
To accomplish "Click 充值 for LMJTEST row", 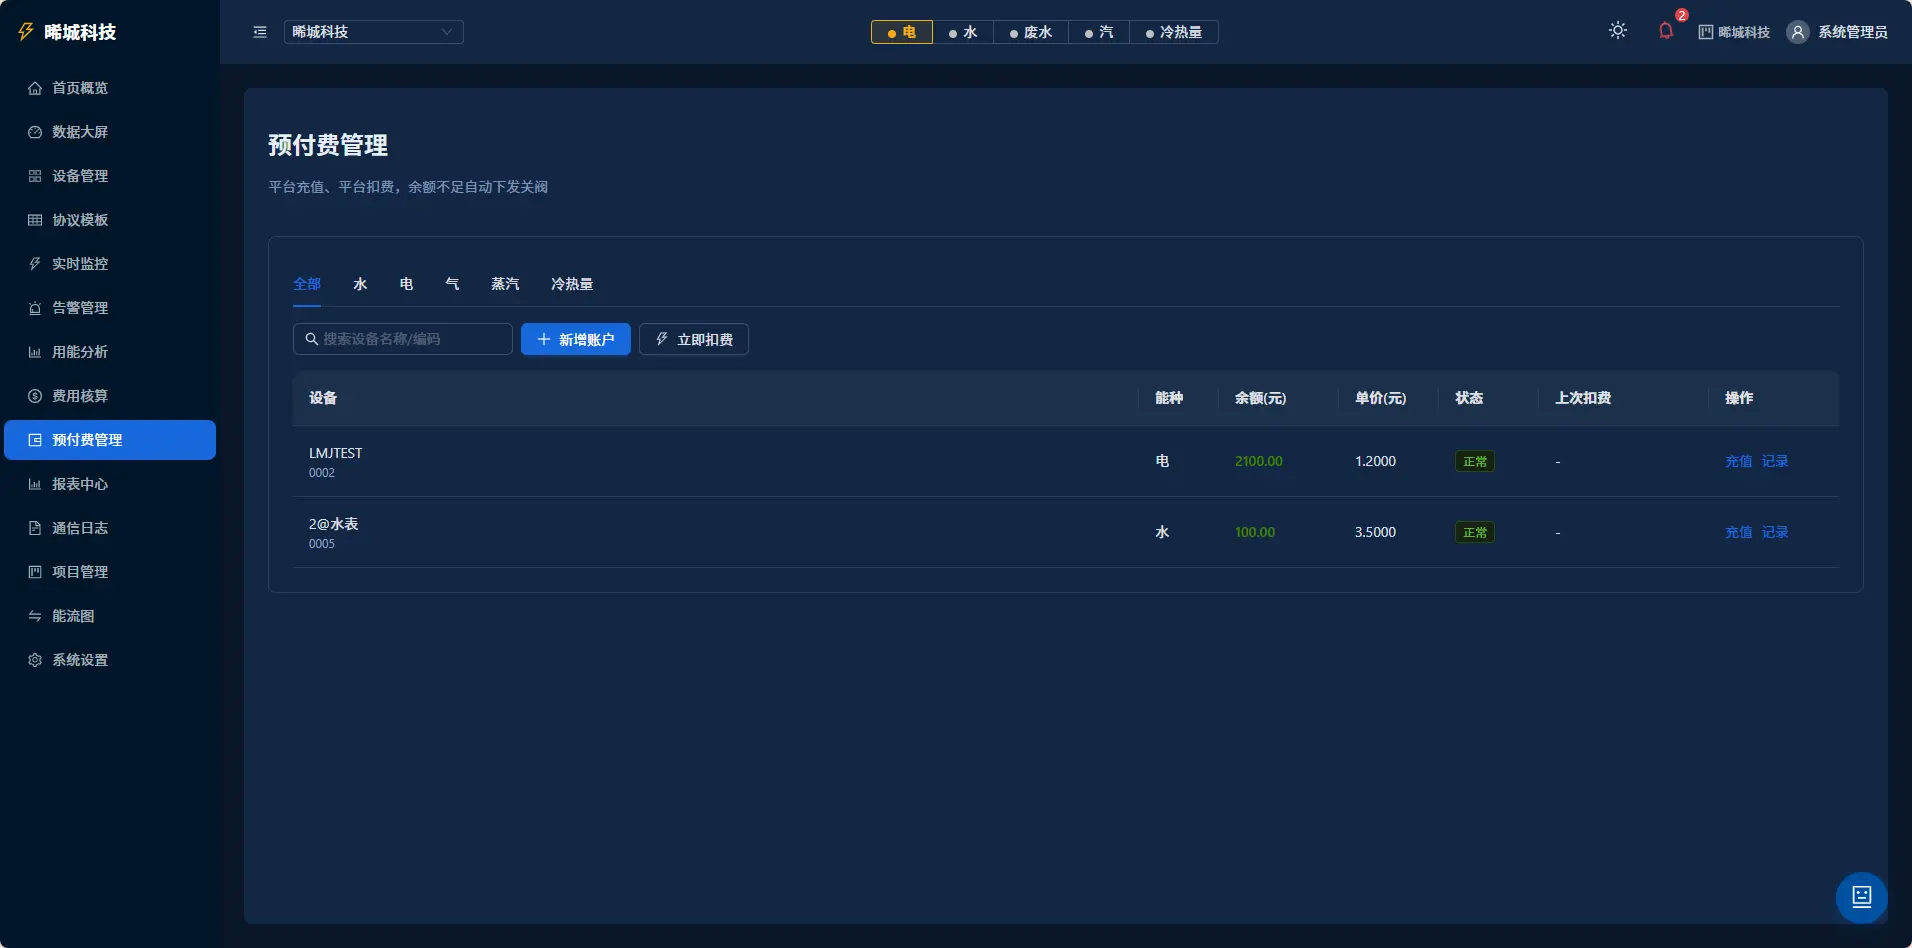I will pos(1739,461).
